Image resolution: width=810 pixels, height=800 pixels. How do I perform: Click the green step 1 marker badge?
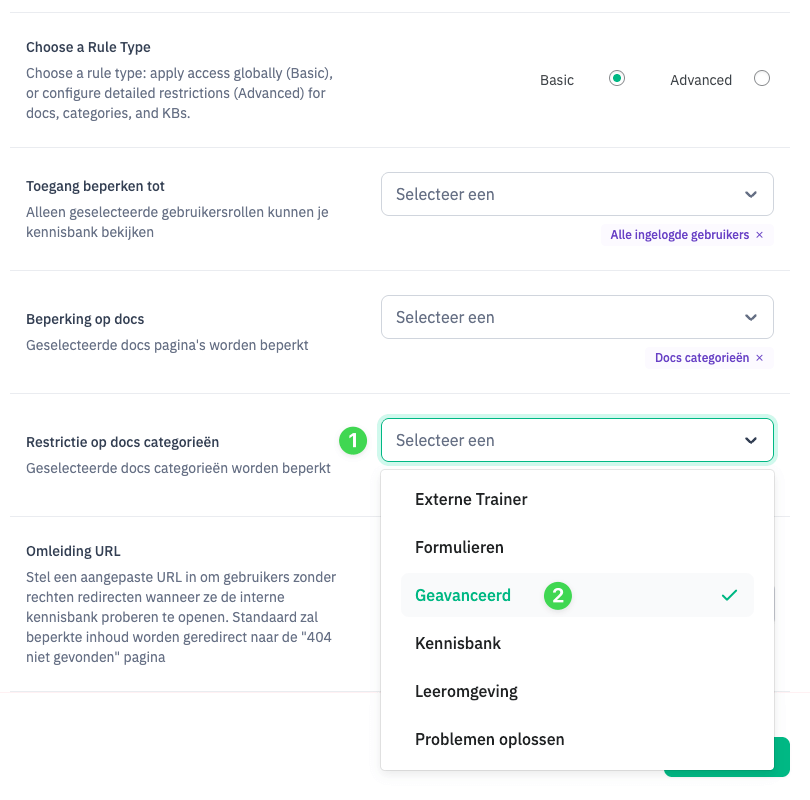coord(351,440)
